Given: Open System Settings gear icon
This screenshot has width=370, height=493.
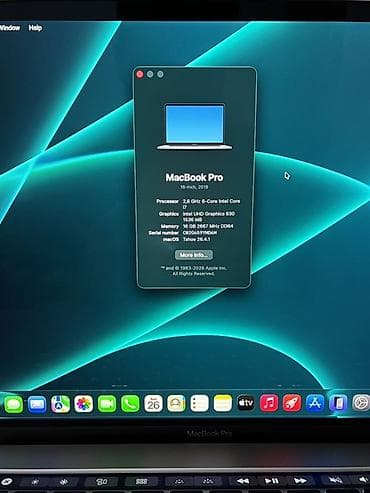Looking at the screenshot, I should click(x=361, y=404).
